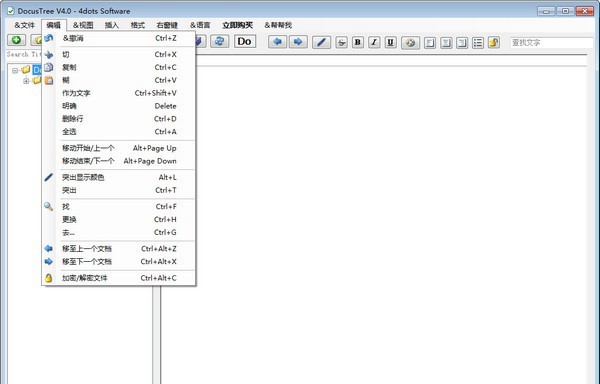600x384 pixels.
Task: Align text left using toolbar icon
Action: pyautogui.click(x=430, y=42)
